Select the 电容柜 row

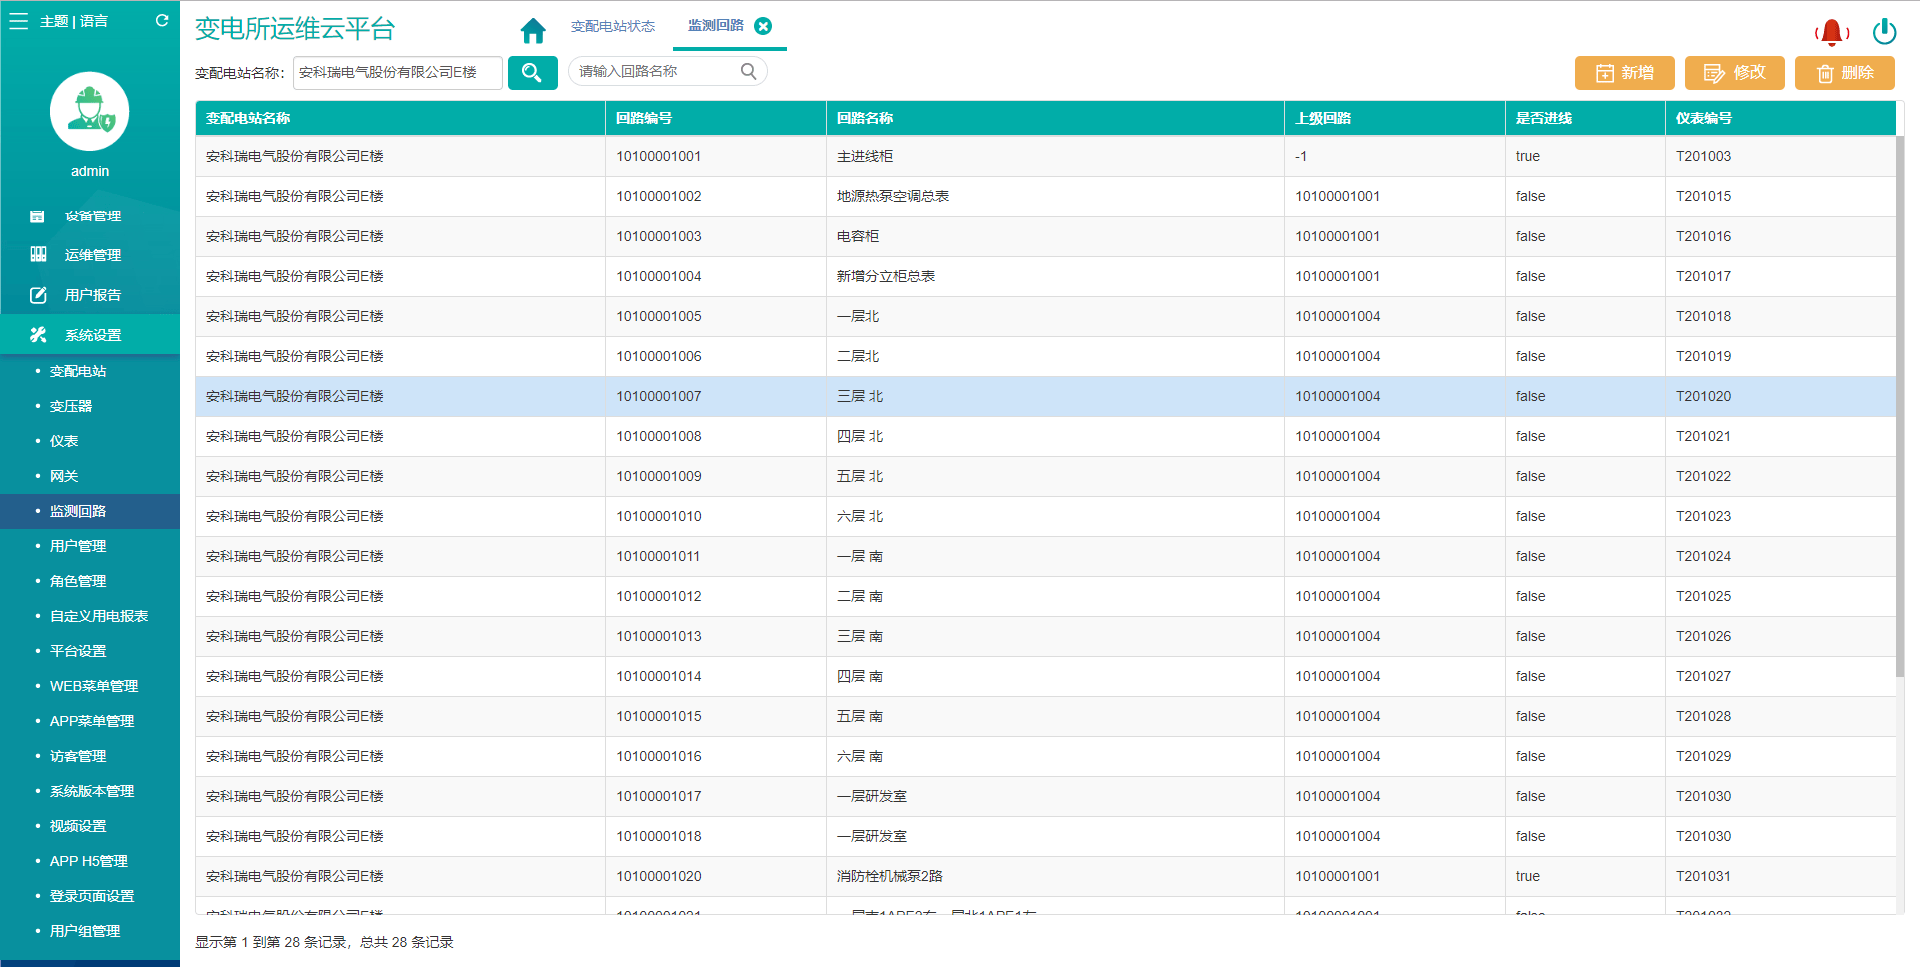1045,236
